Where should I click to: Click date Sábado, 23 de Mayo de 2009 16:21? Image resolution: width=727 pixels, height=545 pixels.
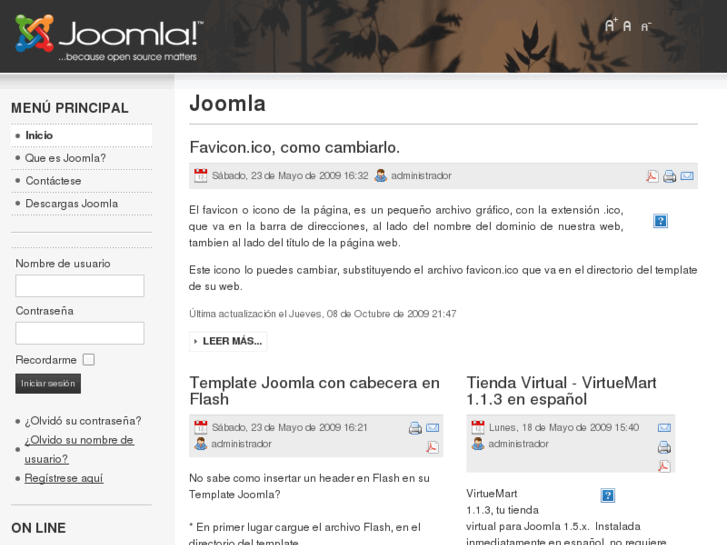289,427
